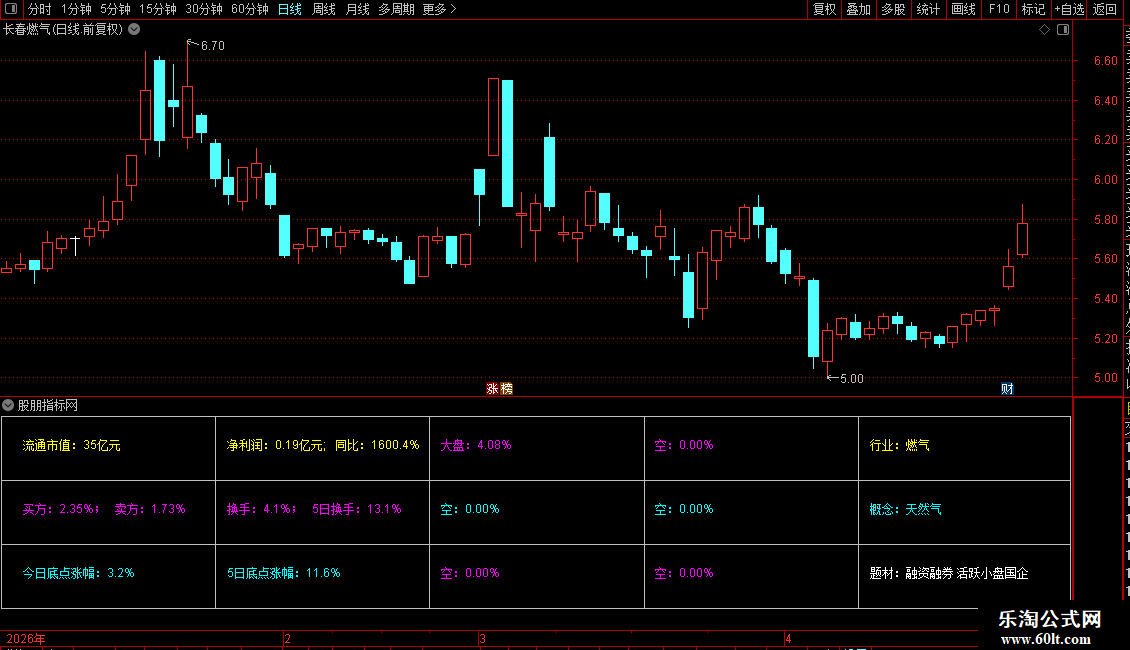Click the 买方: 2.35% value
Image resolution: width=1130 pixels, height=650 pixels.
tap(61, 509)
